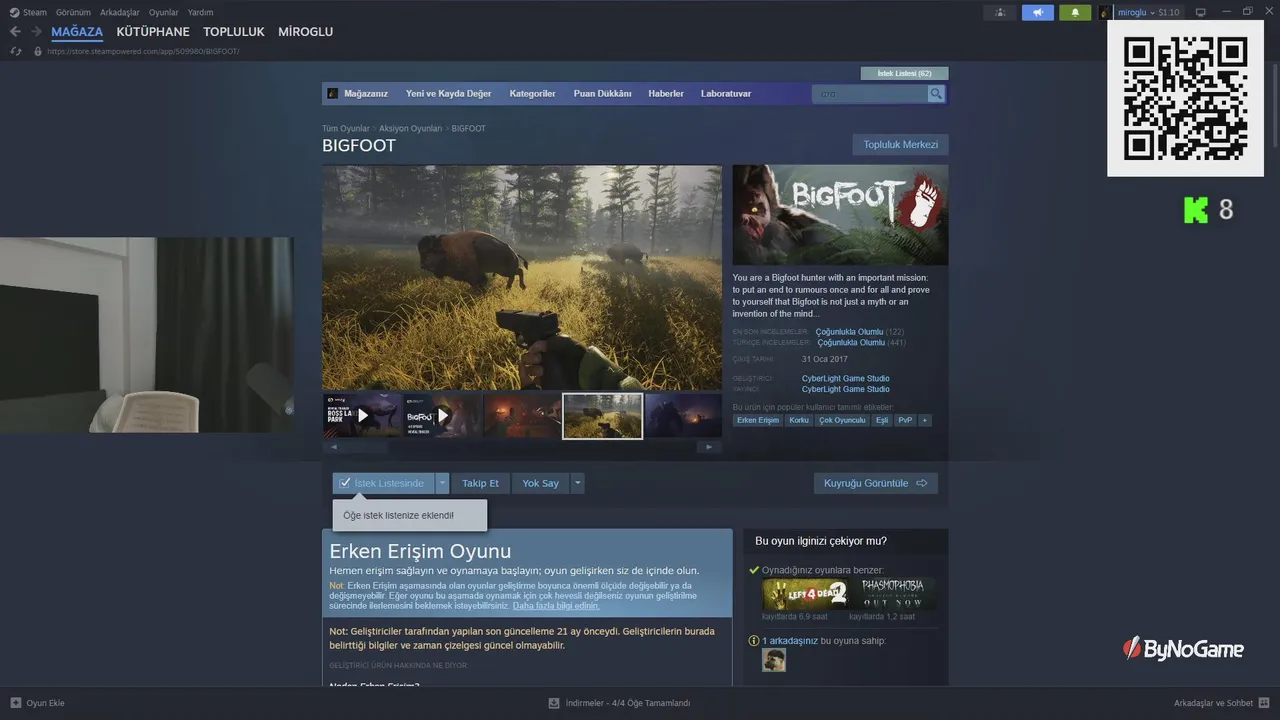The width and height of the screenshot is (1280, 720).
Task: Switch to the MİROGLU profile tab
Action: click(x=306, y=32)
